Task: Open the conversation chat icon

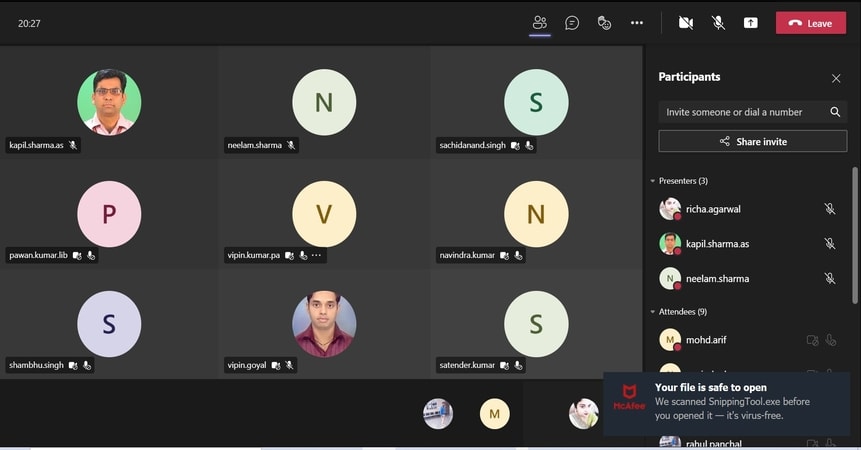Action: click(x=572, y=22)
